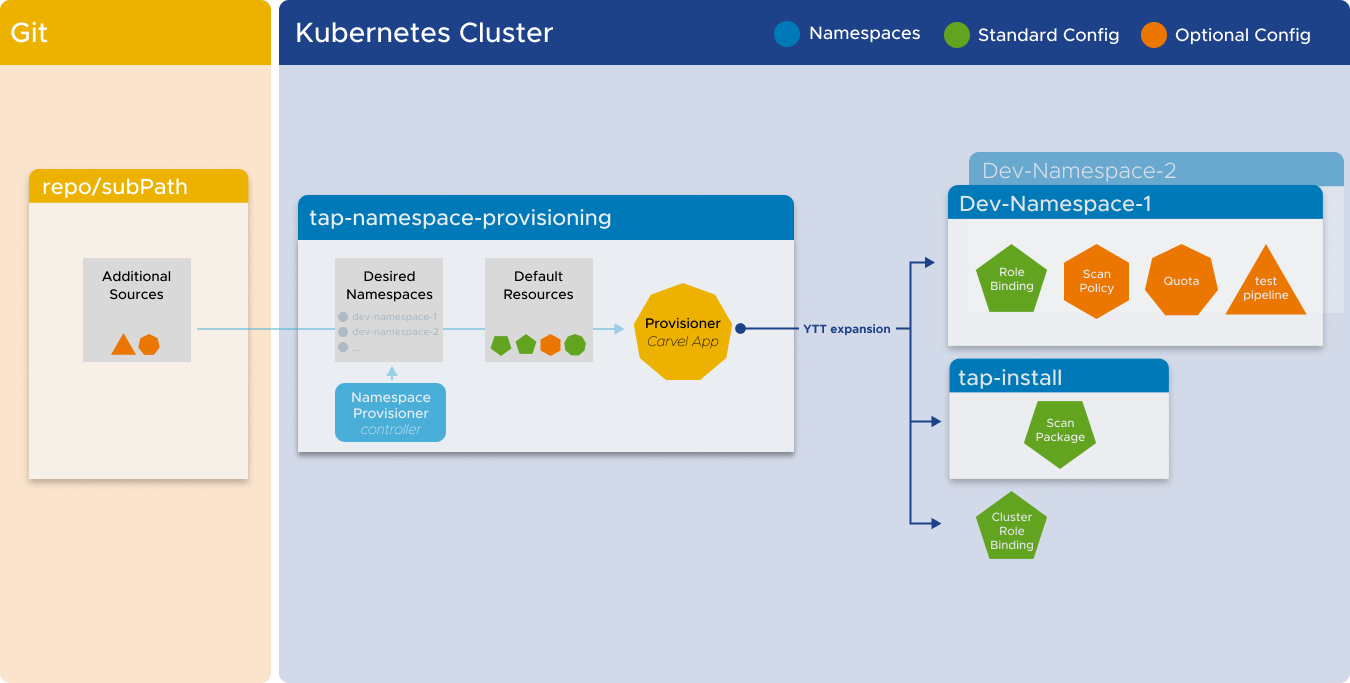Click the Scan Policy orange hexagon

point(1096,281)
